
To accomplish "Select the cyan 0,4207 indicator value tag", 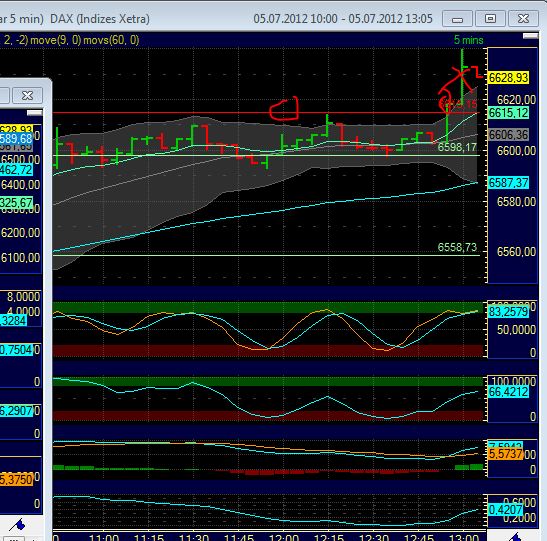I will coord(506,510).
